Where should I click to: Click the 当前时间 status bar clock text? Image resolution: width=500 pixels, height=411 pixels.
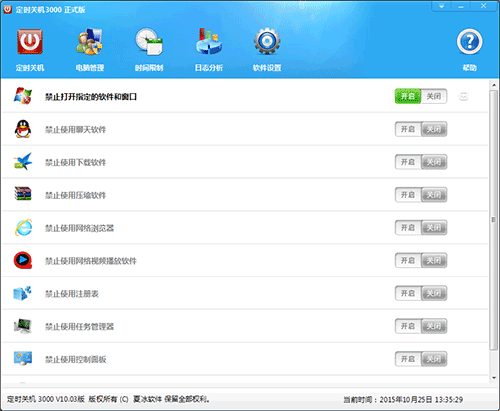[x=403, y=400]
